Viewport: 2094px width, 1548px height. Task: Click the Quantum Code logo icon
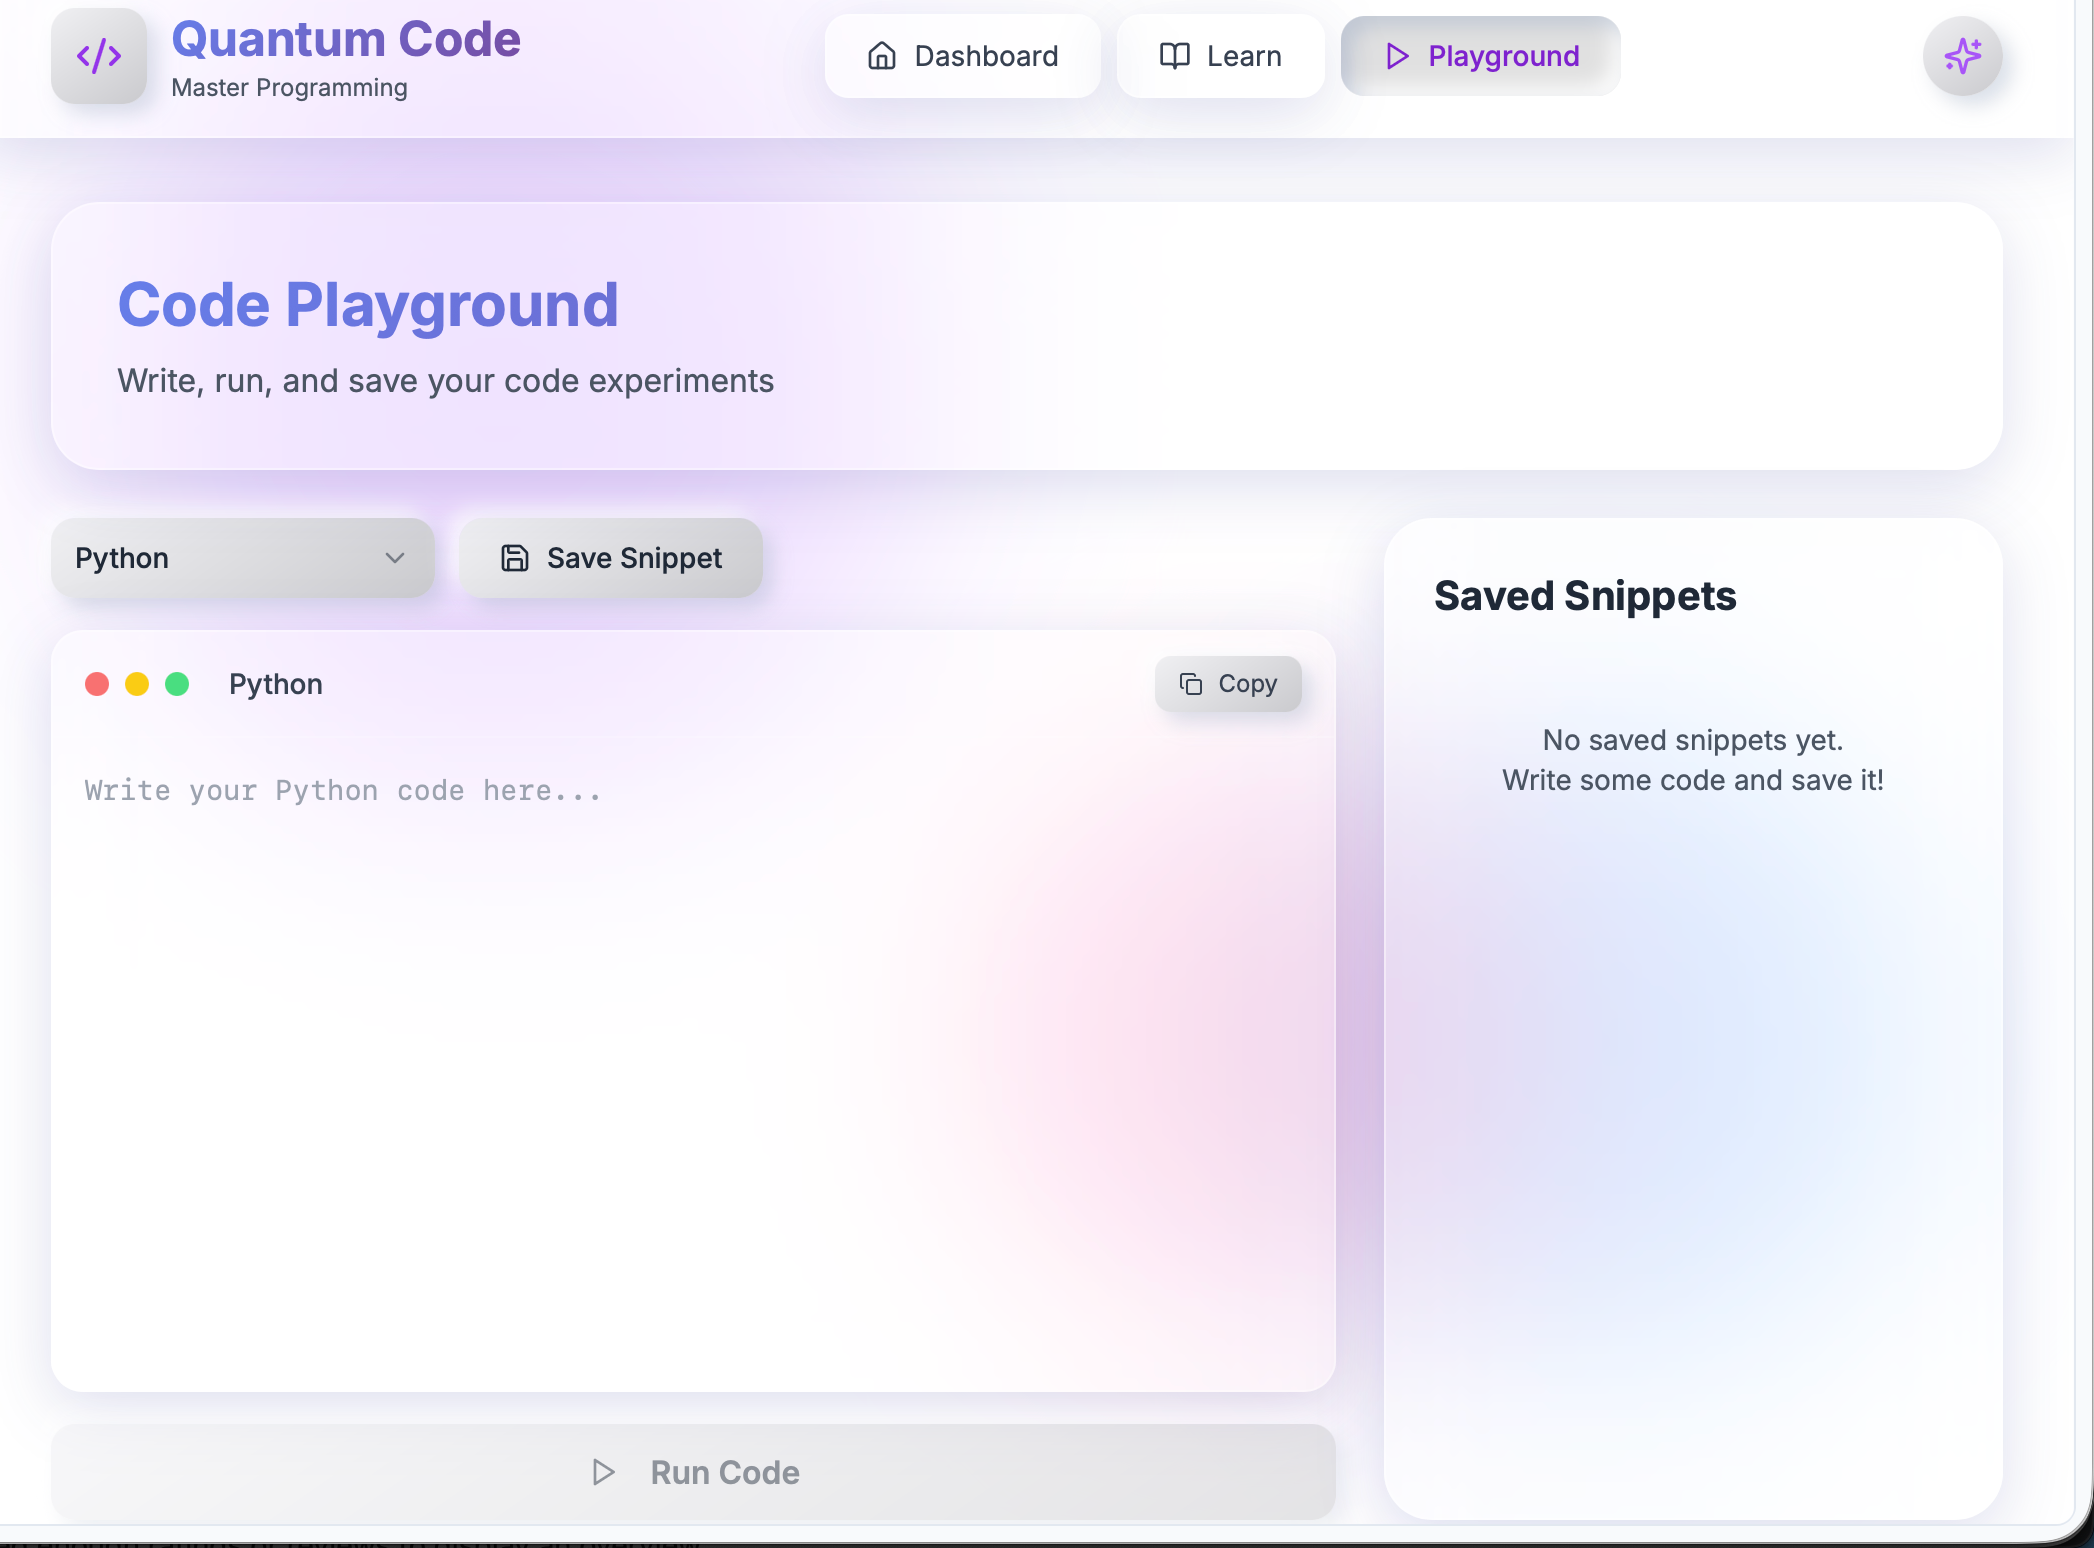pyautogui.click(x=99, y=56)
